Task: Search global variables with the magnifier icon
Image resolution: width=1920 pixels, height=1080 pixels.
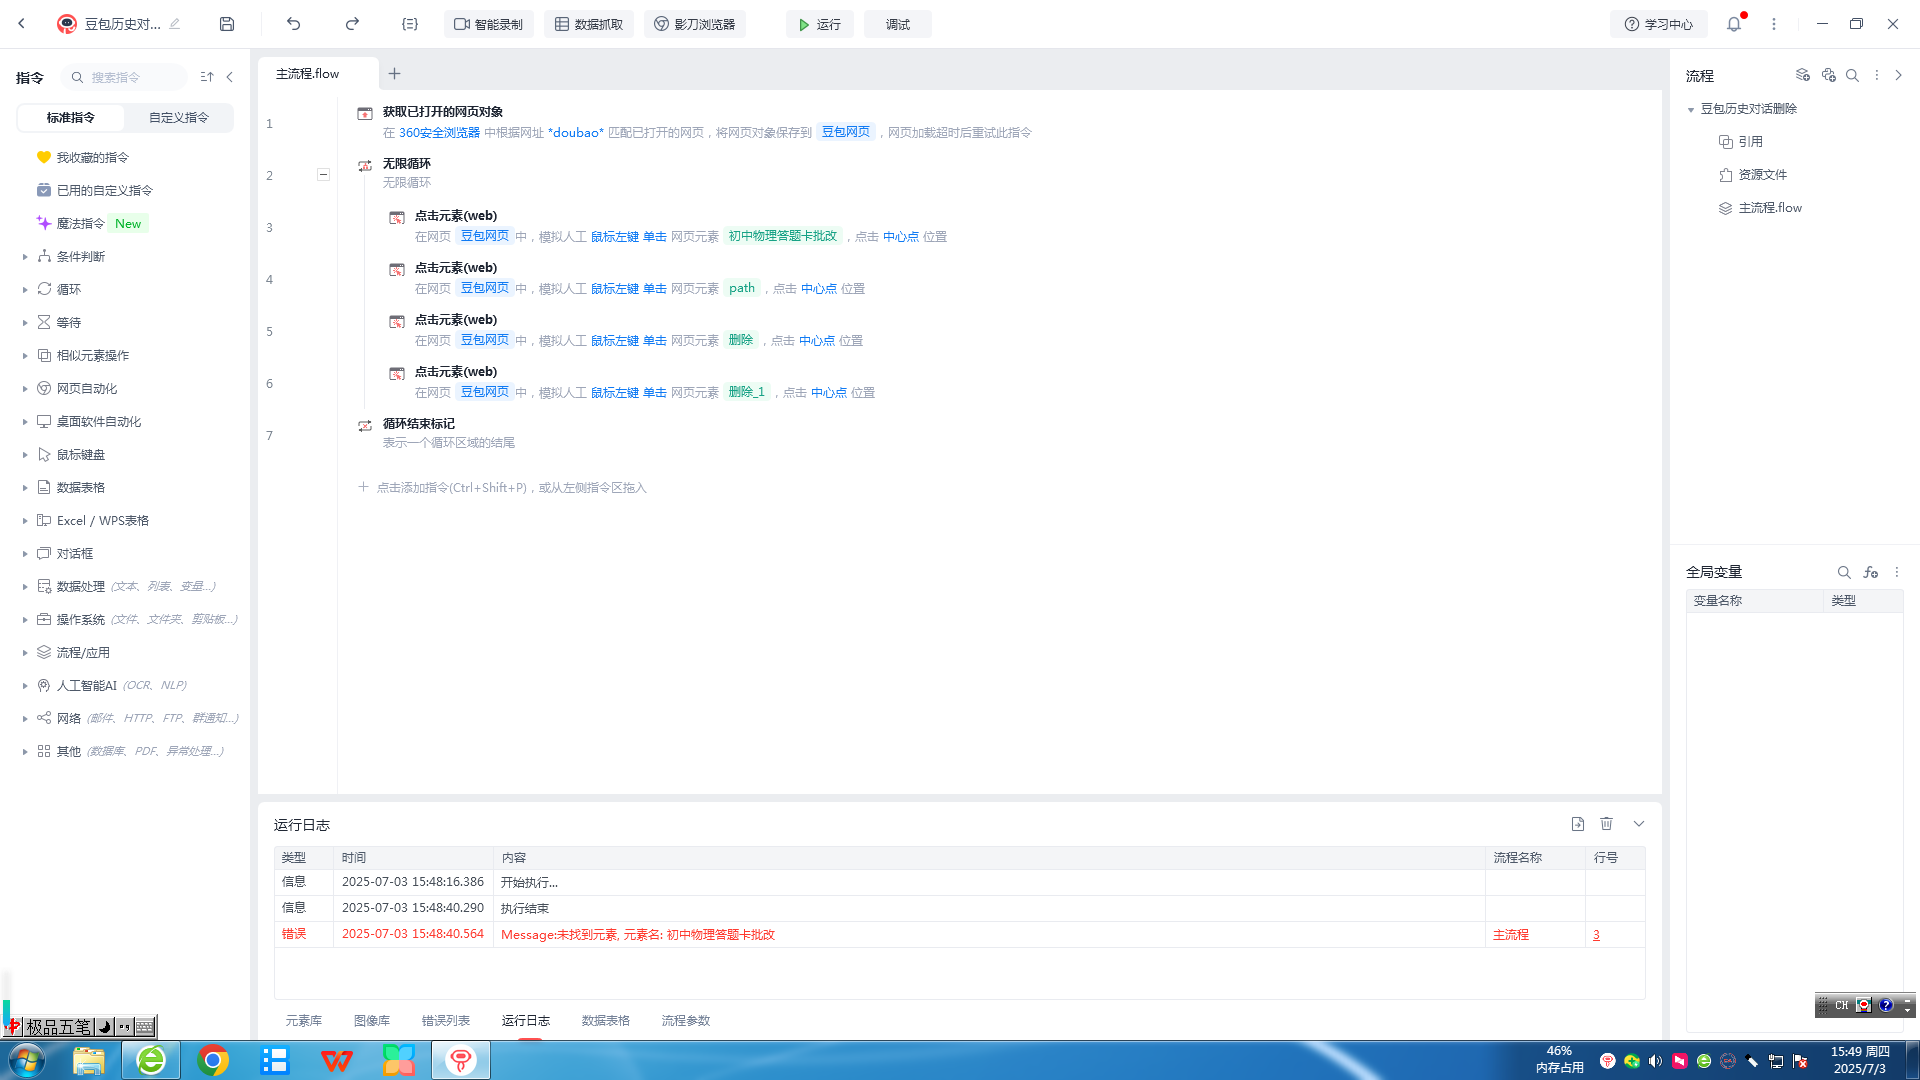Action: [1844, 572]
